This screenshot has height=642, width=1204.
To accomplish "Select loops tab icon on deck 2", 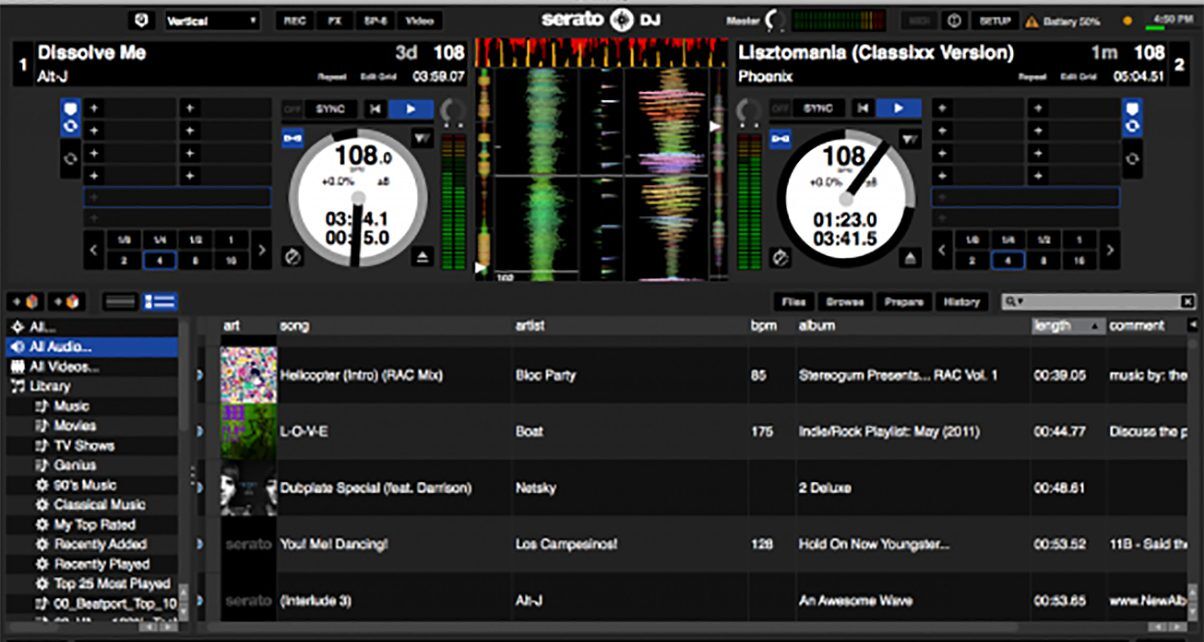I will coord(1132,158).
